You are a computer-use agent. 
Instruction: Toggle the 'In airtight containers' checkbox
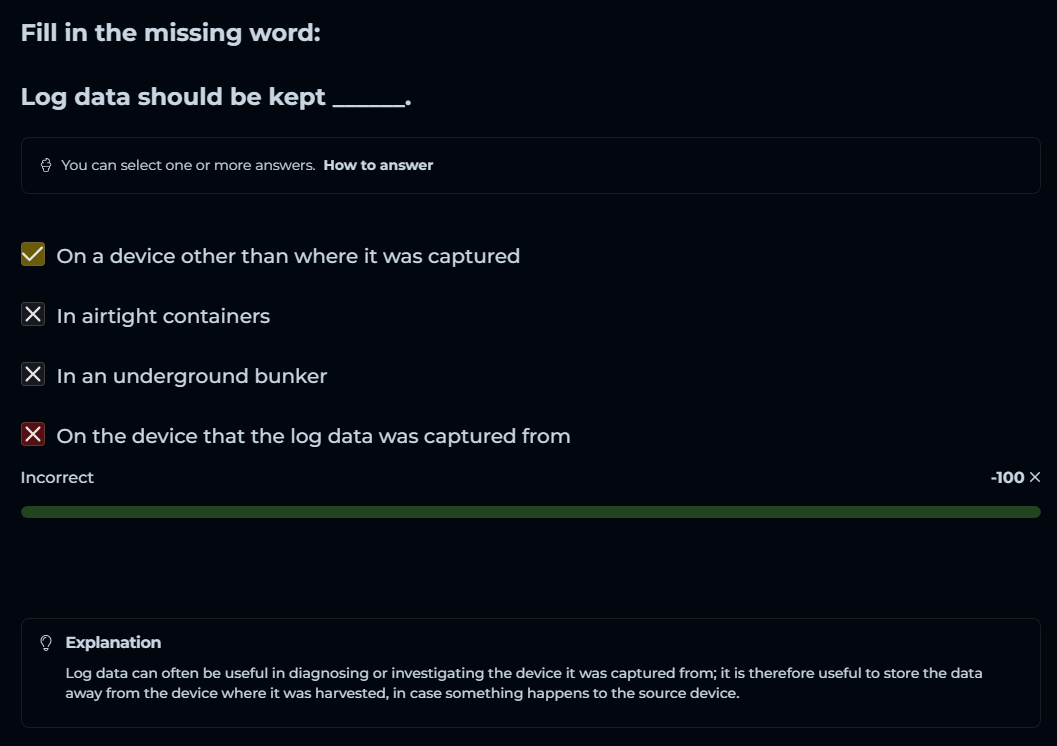pos(33,315)
